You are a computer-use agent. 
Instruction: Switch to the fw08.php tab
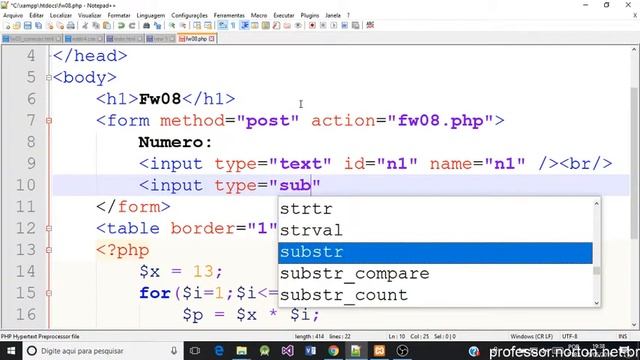[196, 39]
